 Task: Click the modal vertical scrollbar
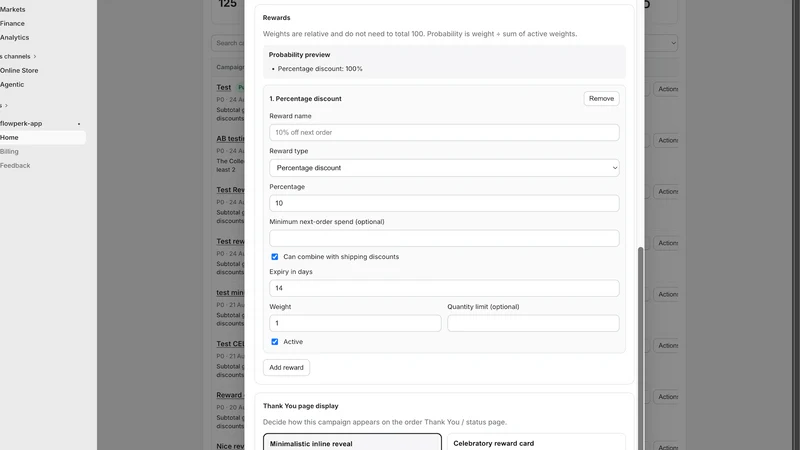[640, 347]
